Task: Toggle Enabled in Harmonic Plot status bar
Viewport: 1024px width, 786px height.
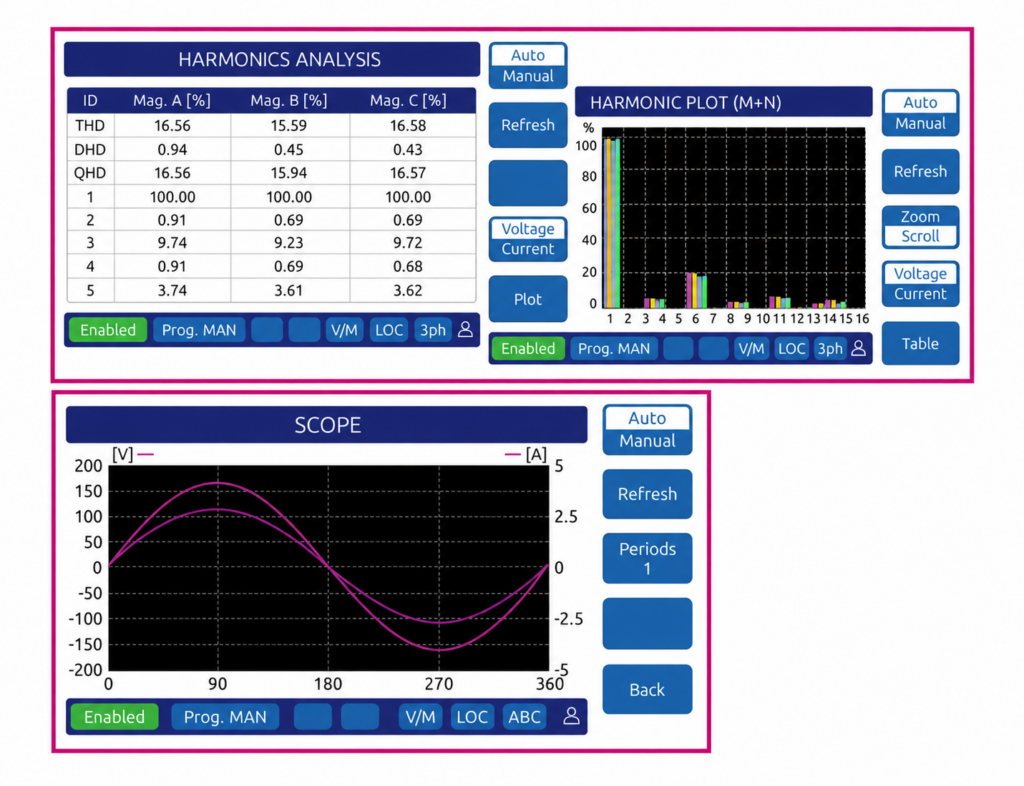Action: point(528,349)
